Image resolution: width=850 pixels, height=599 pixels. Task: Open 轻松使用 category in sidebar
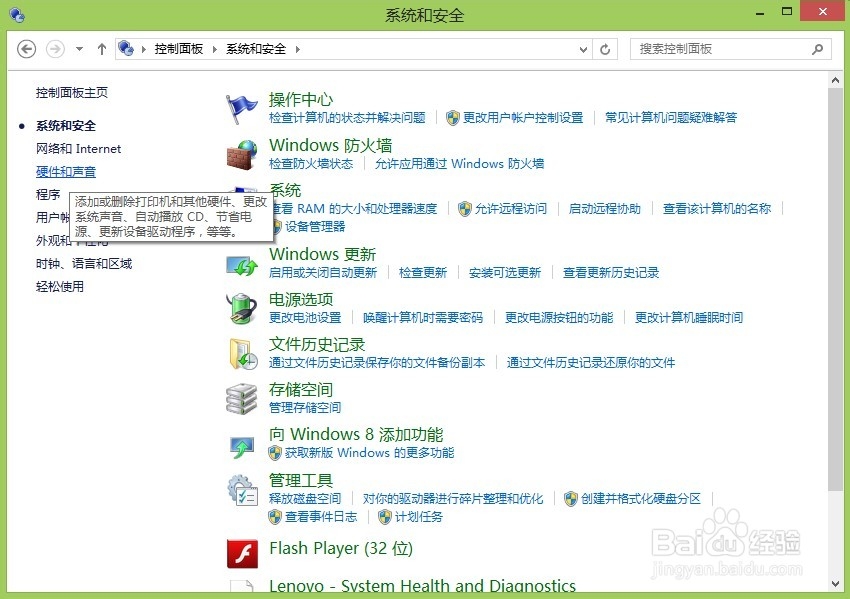click(x=60, y=286)
